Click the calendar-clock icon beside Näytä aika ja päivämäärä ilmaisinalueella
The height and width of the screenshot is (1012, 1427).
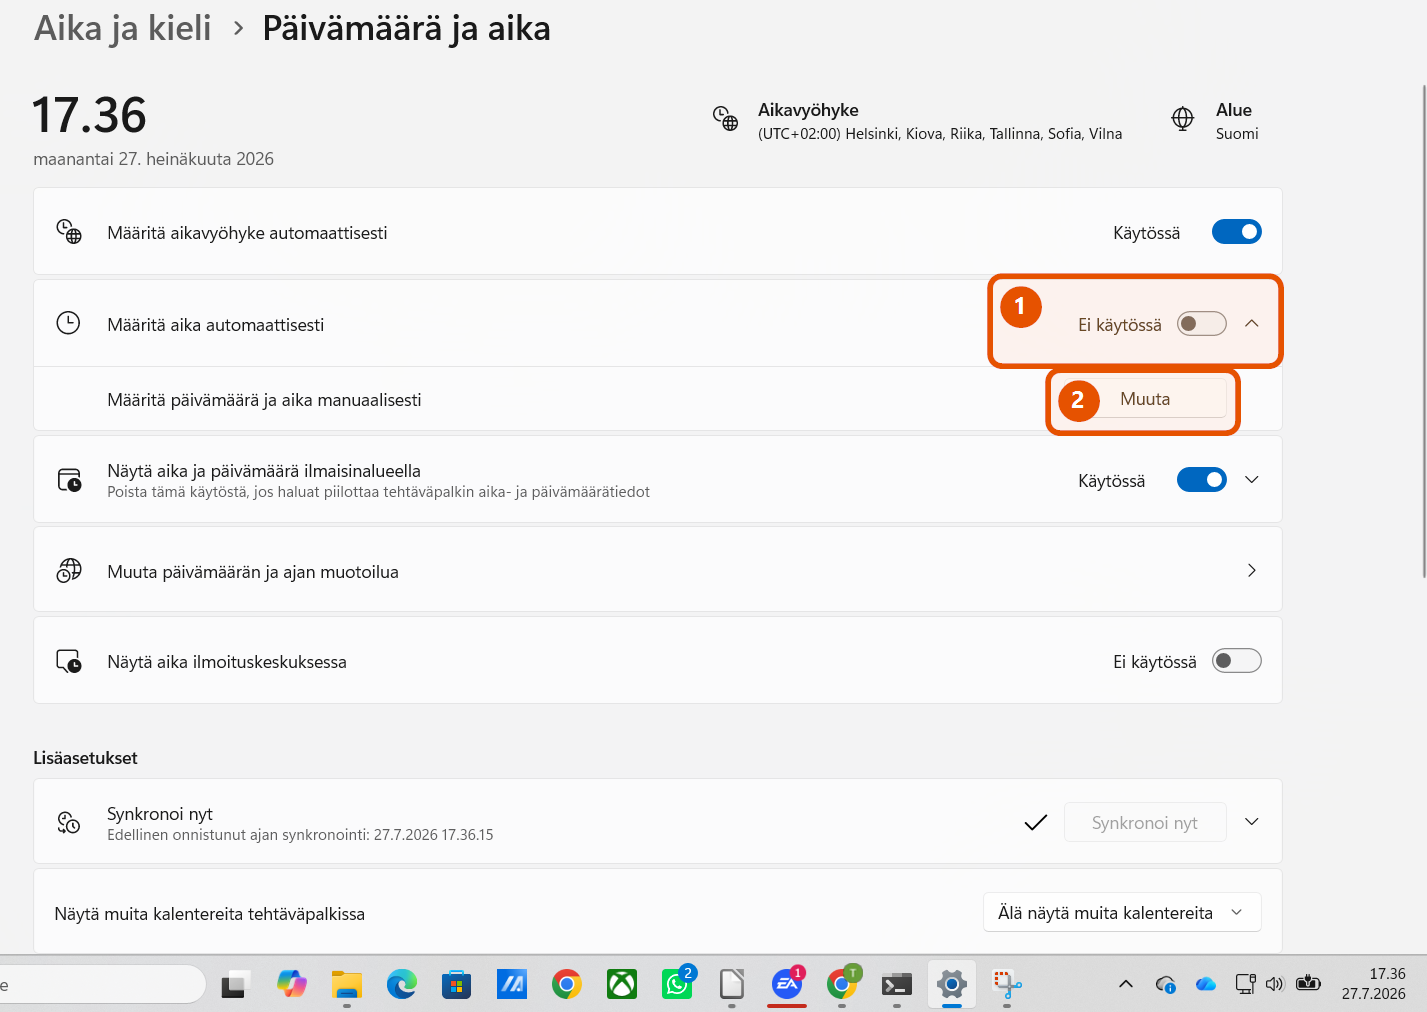coord(68,480)
